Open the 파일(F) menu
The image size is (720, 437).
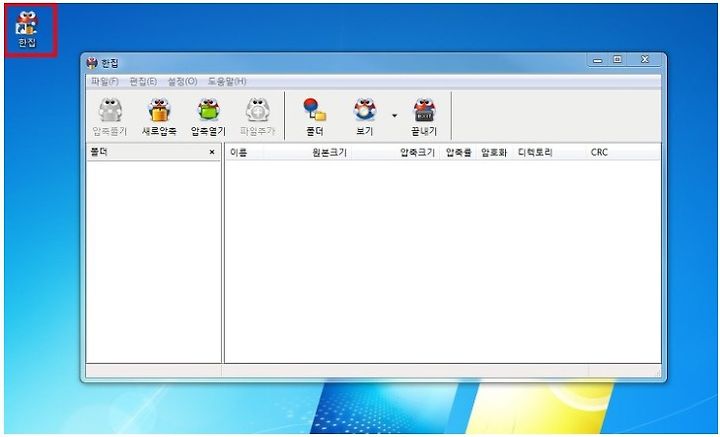tap(105, 82)
